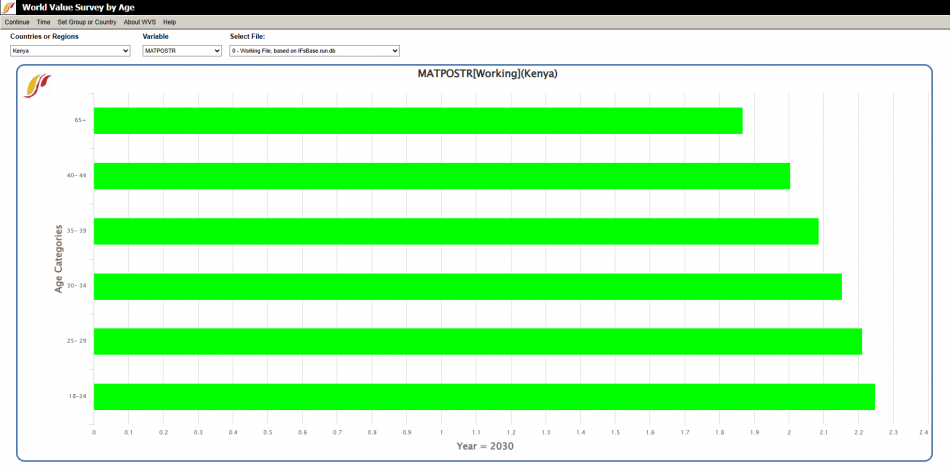Image resolution: width=950 pixels, height=469 pixels.
Task: Select the 30-34 age bar
Action: (x=467, y=286)
